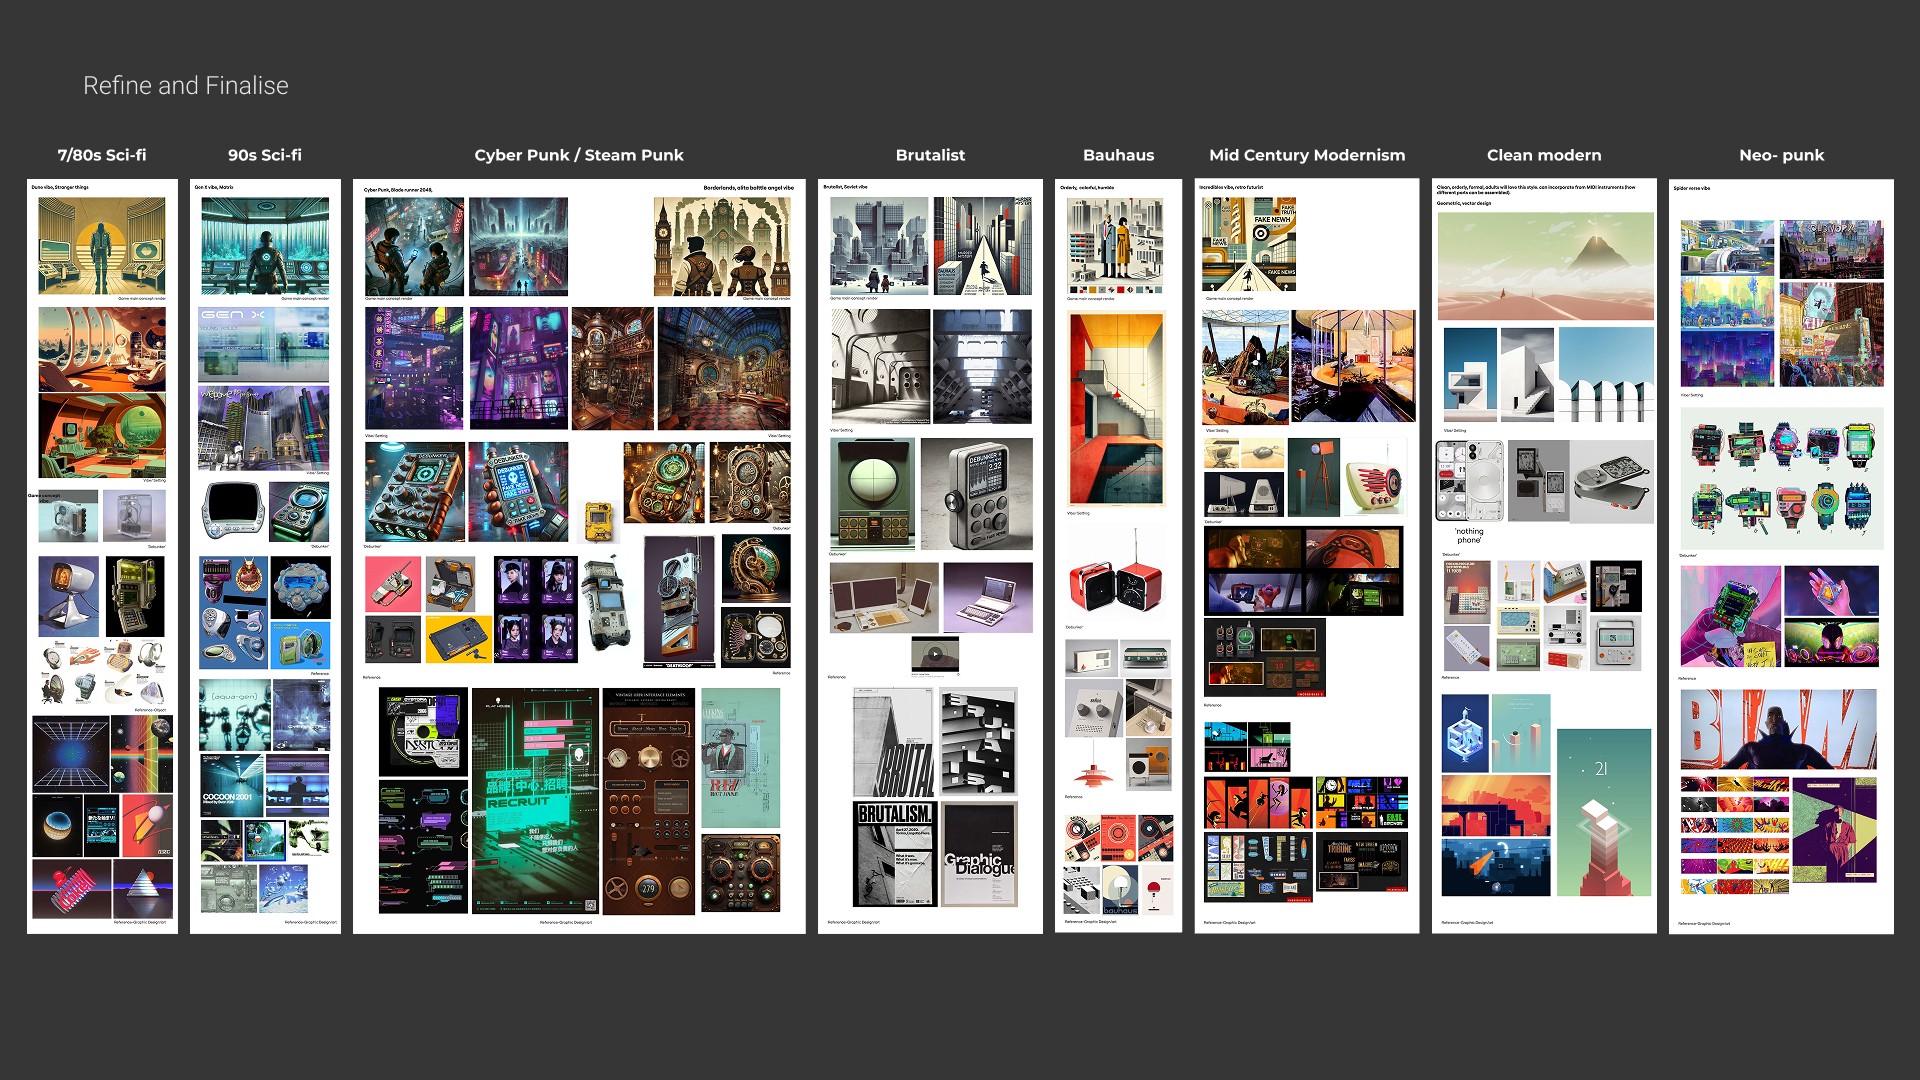This screenshot has width=1920, height=1080.
Task: Play the video in the Brutalist column
Action: tap(934, 654)
